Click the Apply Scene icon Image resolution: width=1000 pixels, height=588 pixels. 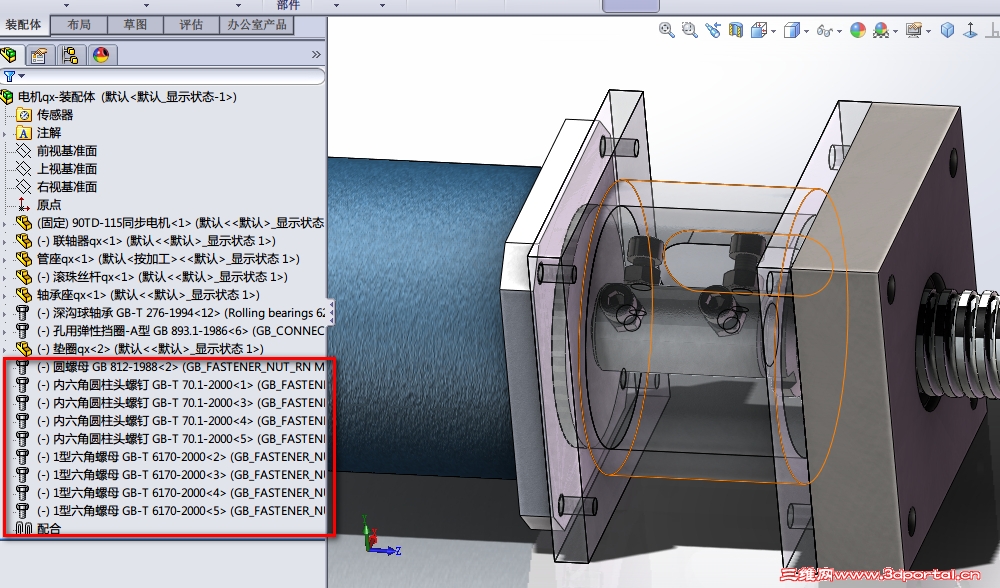(x=881, y=30)
